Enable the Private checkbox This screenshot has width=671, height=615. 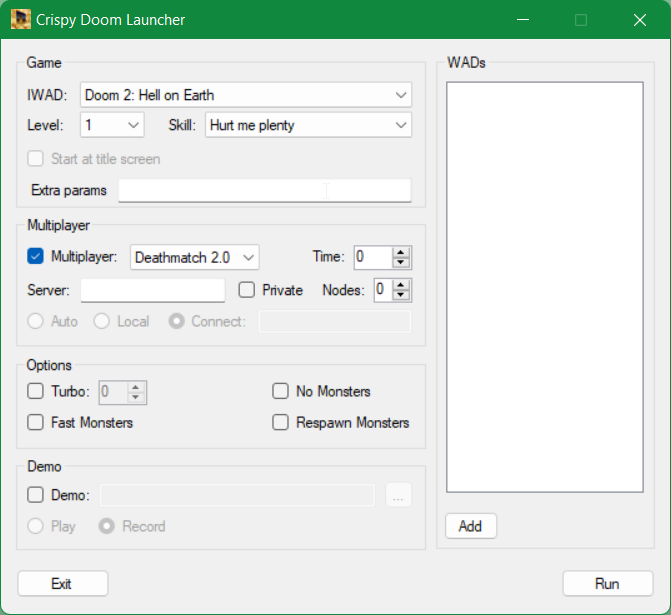(246, 290)
